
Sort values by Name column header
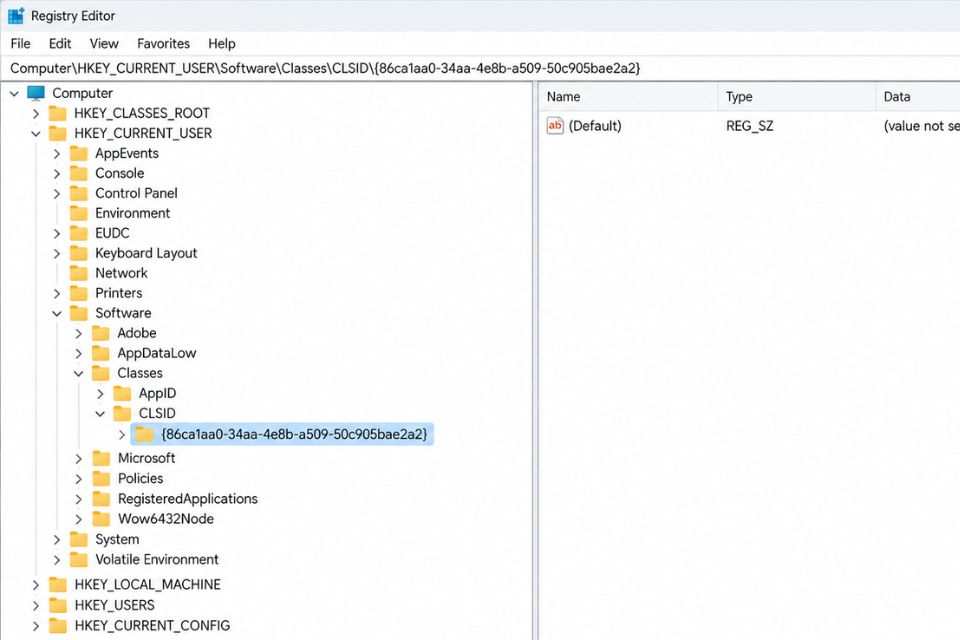pos(628,97)
